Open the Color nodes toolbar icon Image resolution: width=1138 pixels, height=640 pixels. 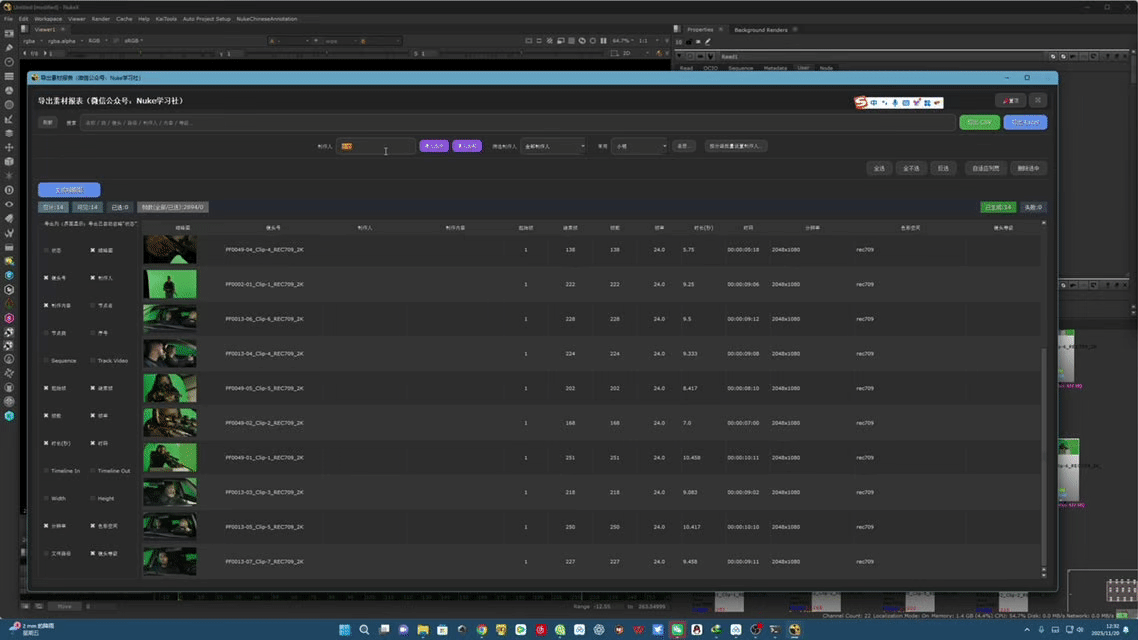pyautogui.click(x=9, y=91)
